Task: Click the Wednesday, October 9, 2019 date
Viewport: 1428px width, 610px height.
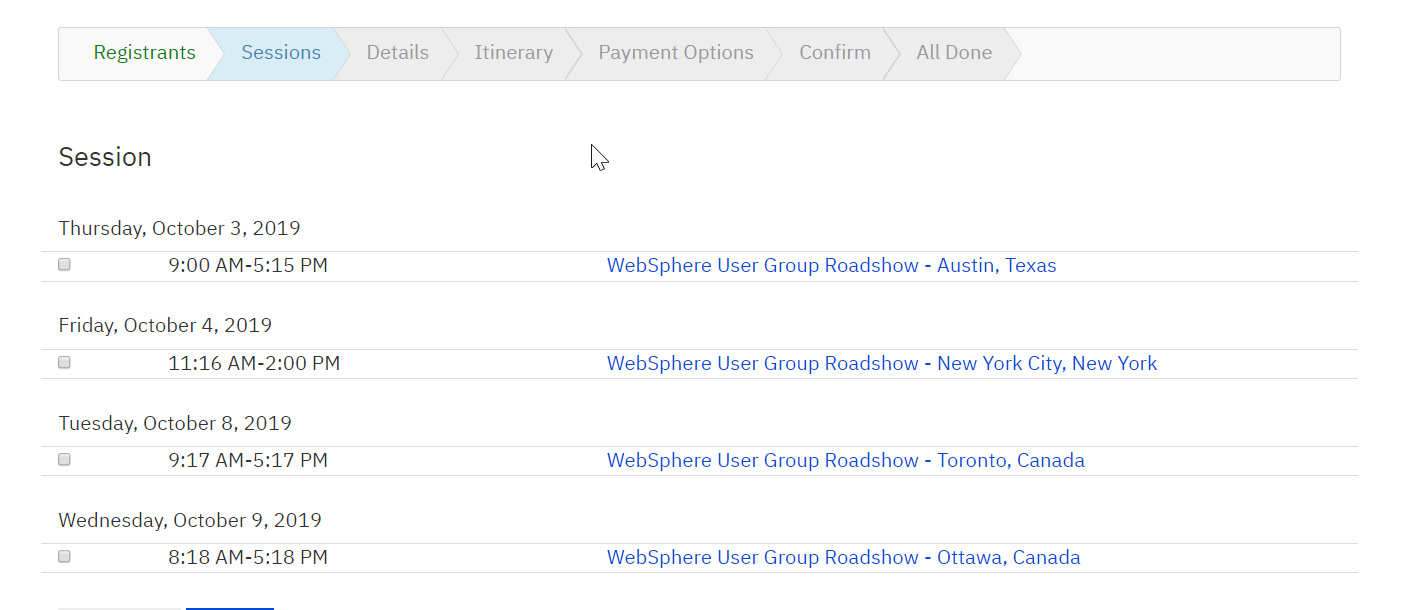Action: pyautogui.click(x=190, y=520)
